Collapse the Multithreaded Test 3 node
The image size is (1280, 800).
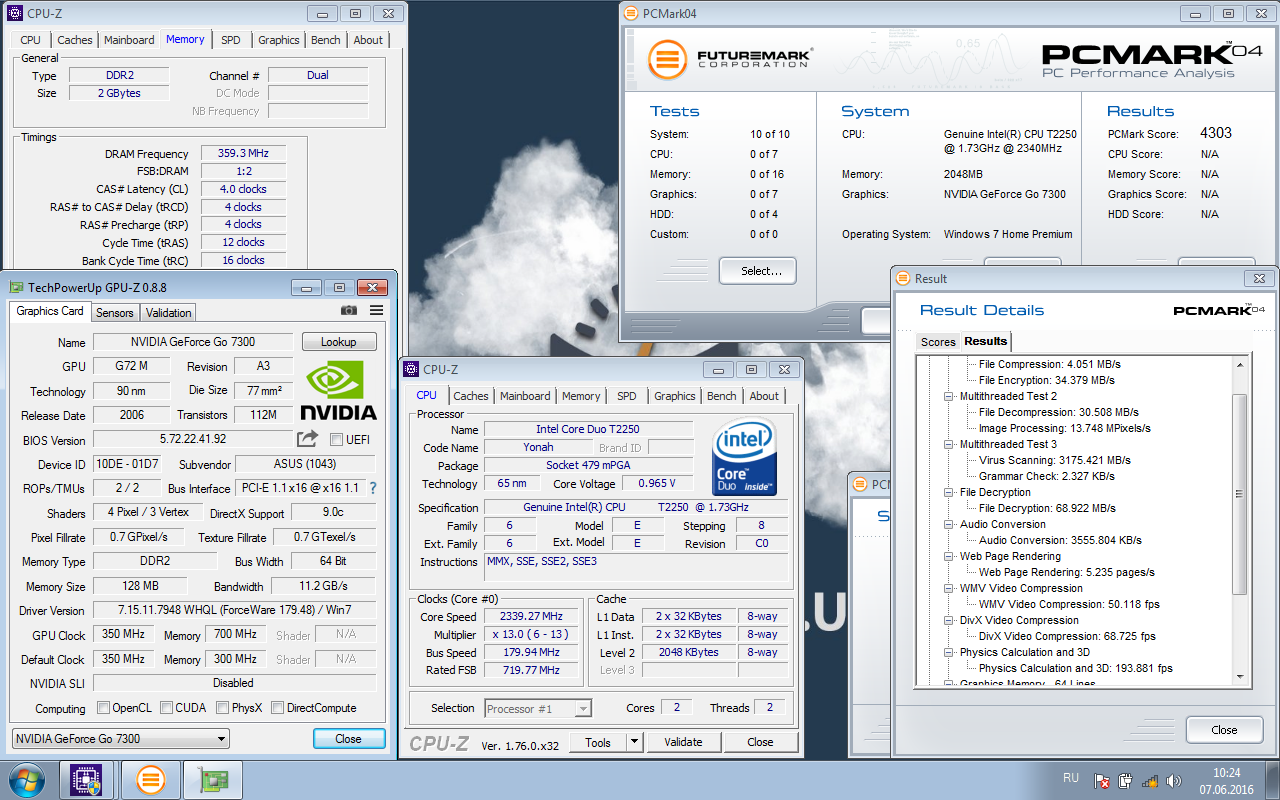[x=950, y=445]
